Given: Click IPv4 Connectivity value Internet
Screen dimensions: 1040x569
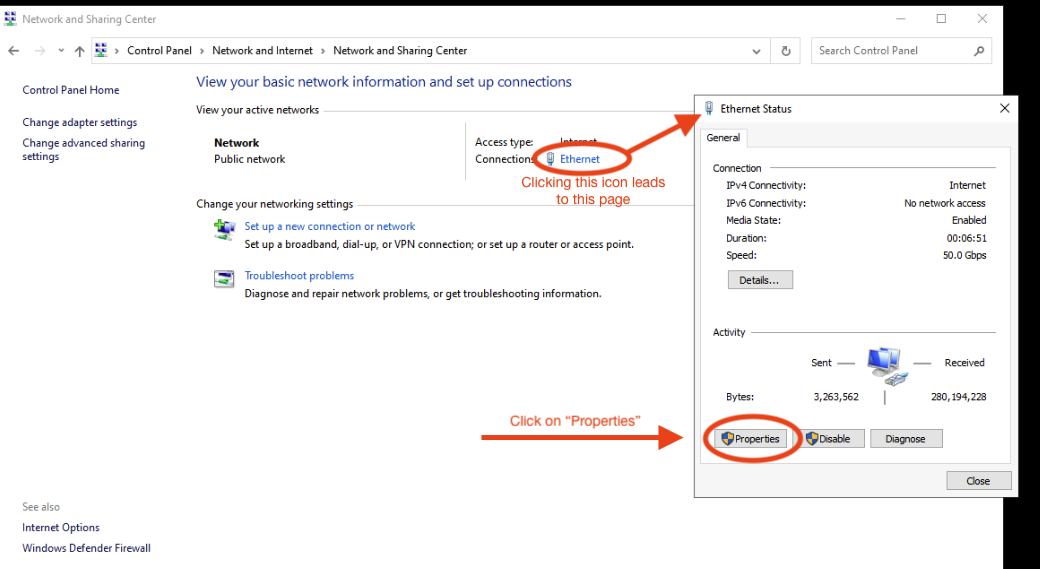Looking at the screenshot, I should [x=967, y=185].
